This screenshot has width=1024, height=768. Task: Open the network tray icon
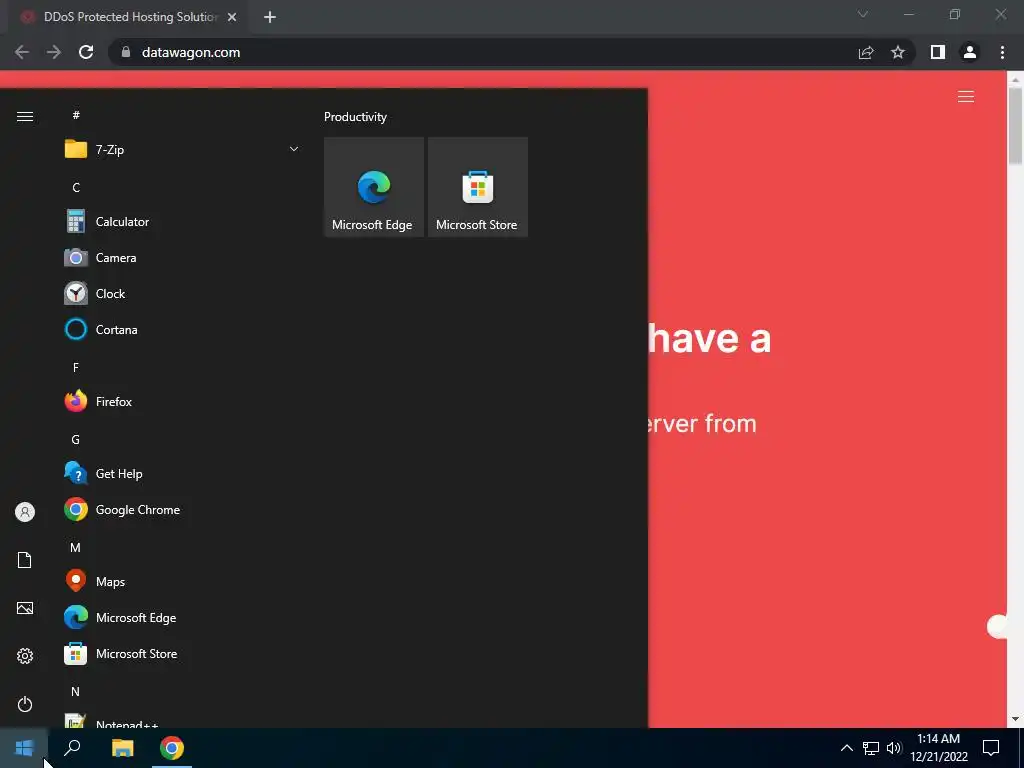coord(871,748)
